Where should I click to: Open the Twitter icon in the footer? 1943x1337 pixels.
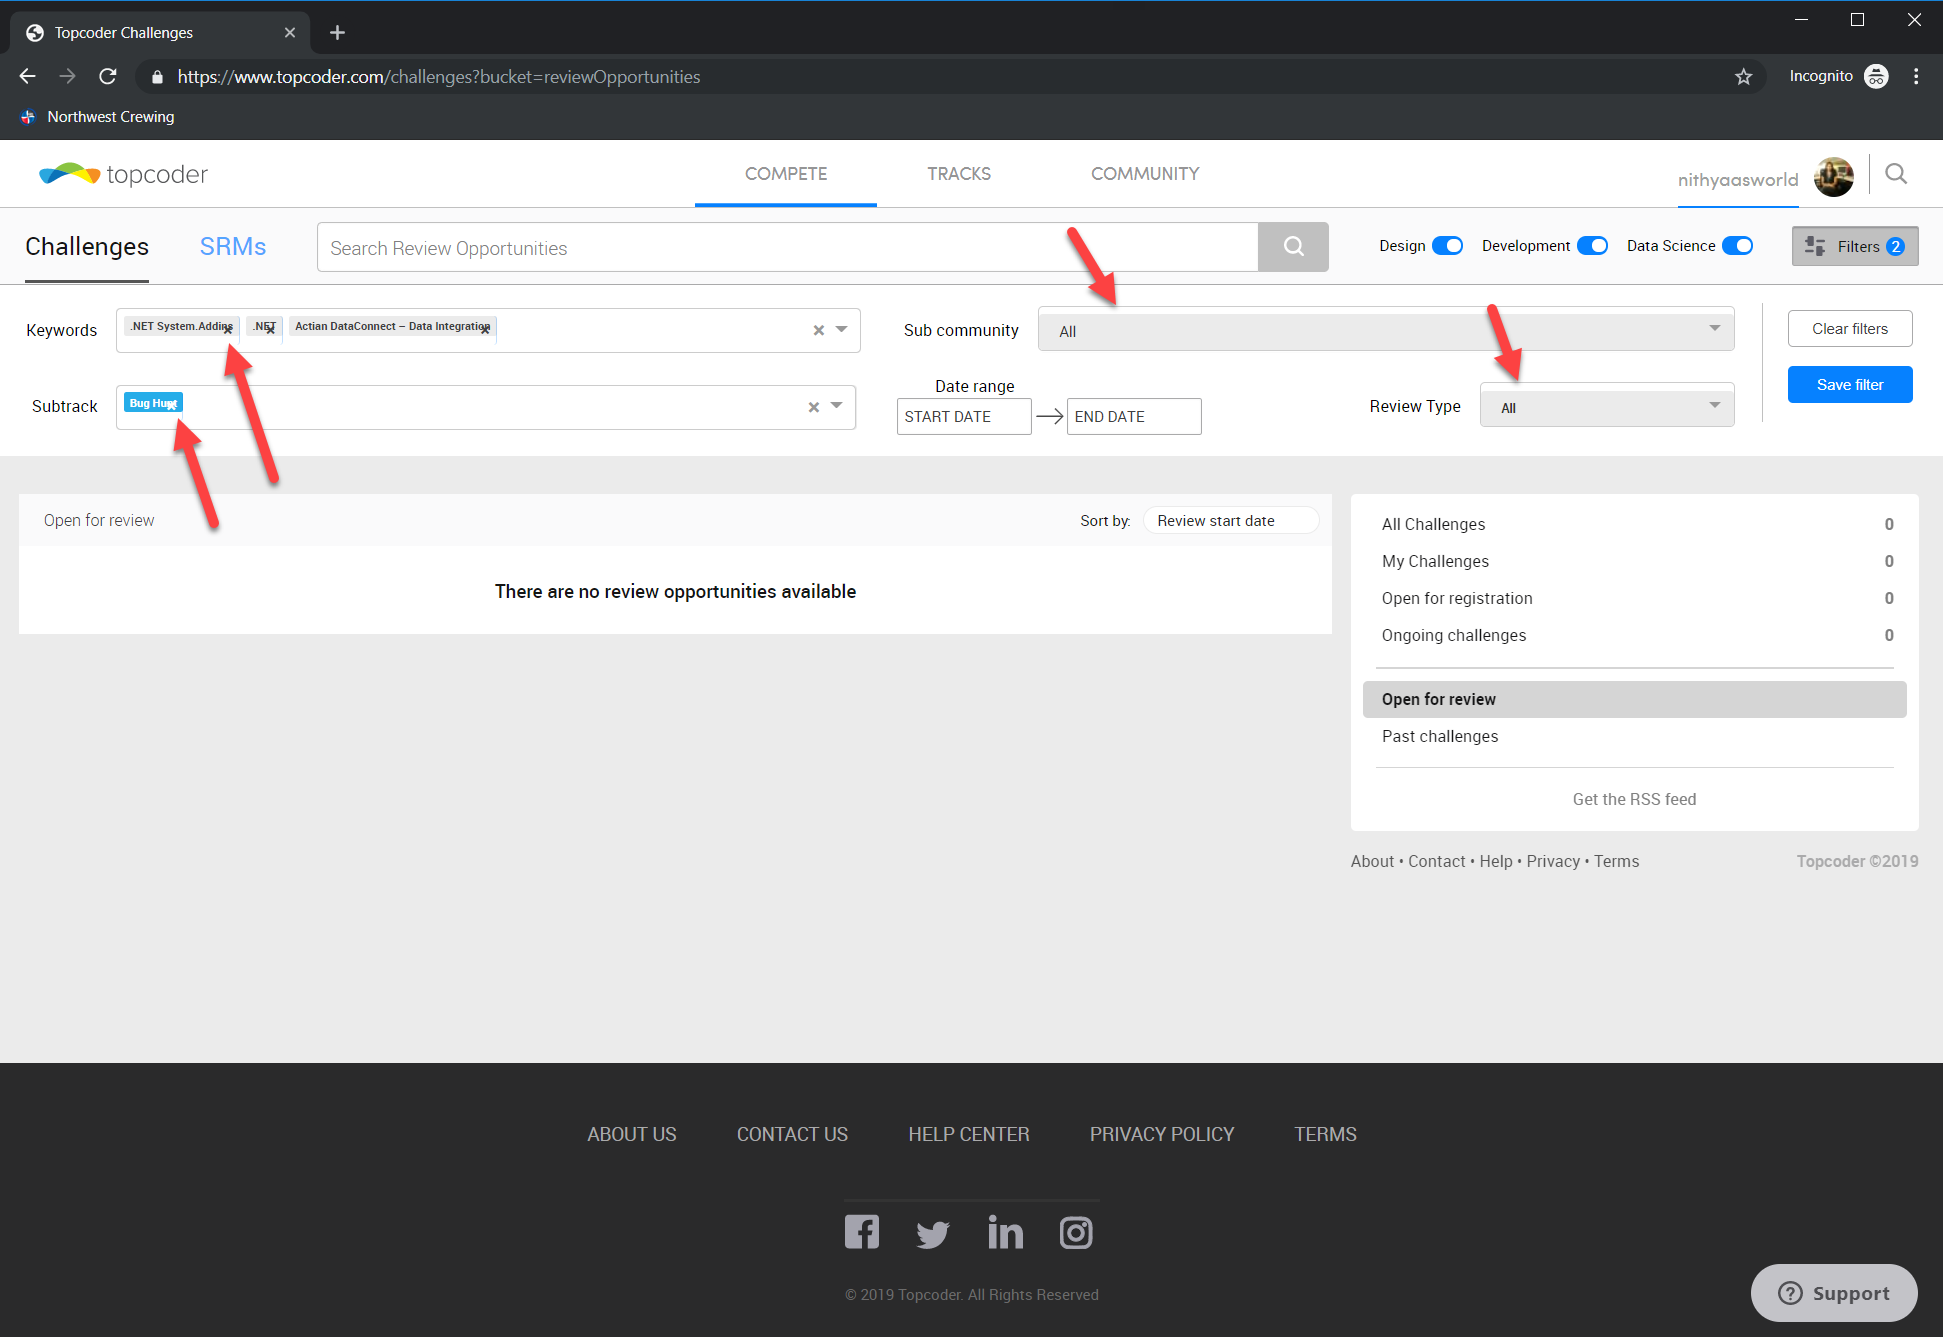tap(932, 1234)
